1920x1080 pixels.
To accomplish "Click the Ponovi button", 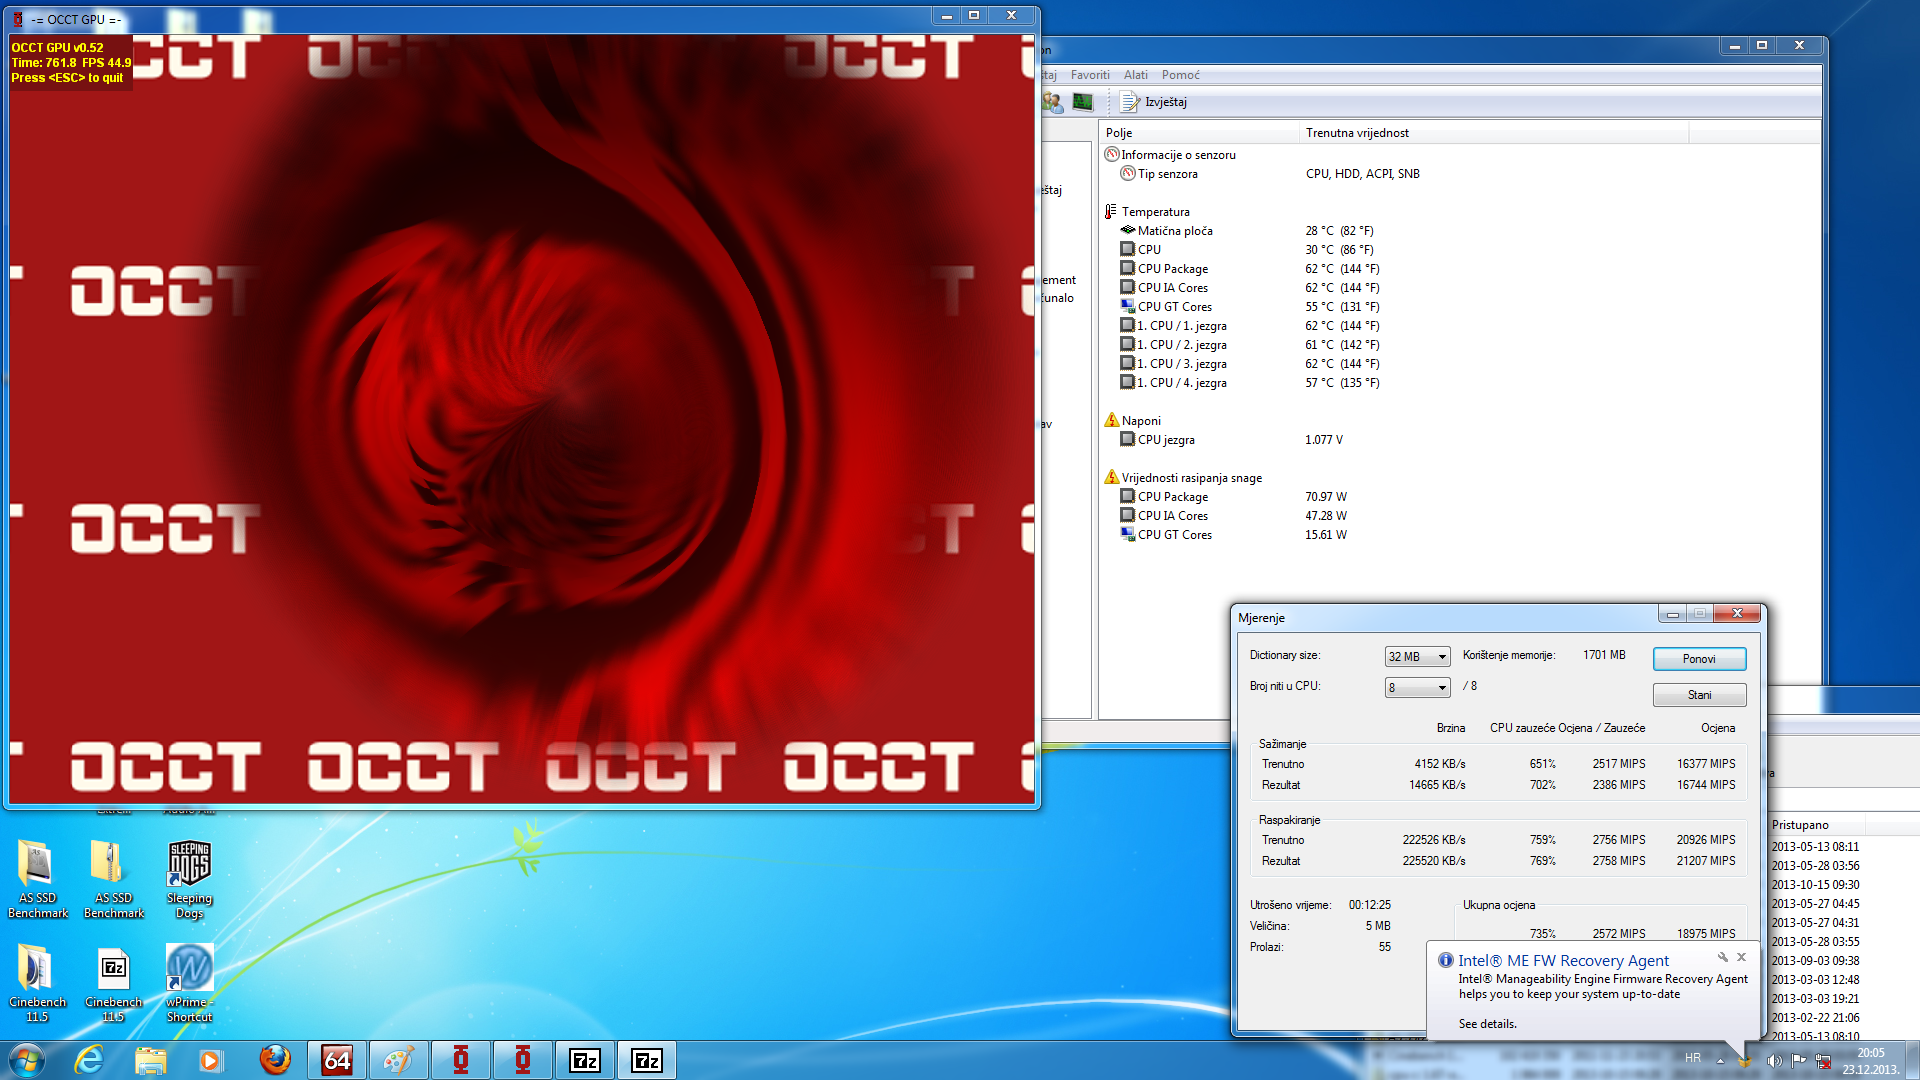I will point(1699,659).
